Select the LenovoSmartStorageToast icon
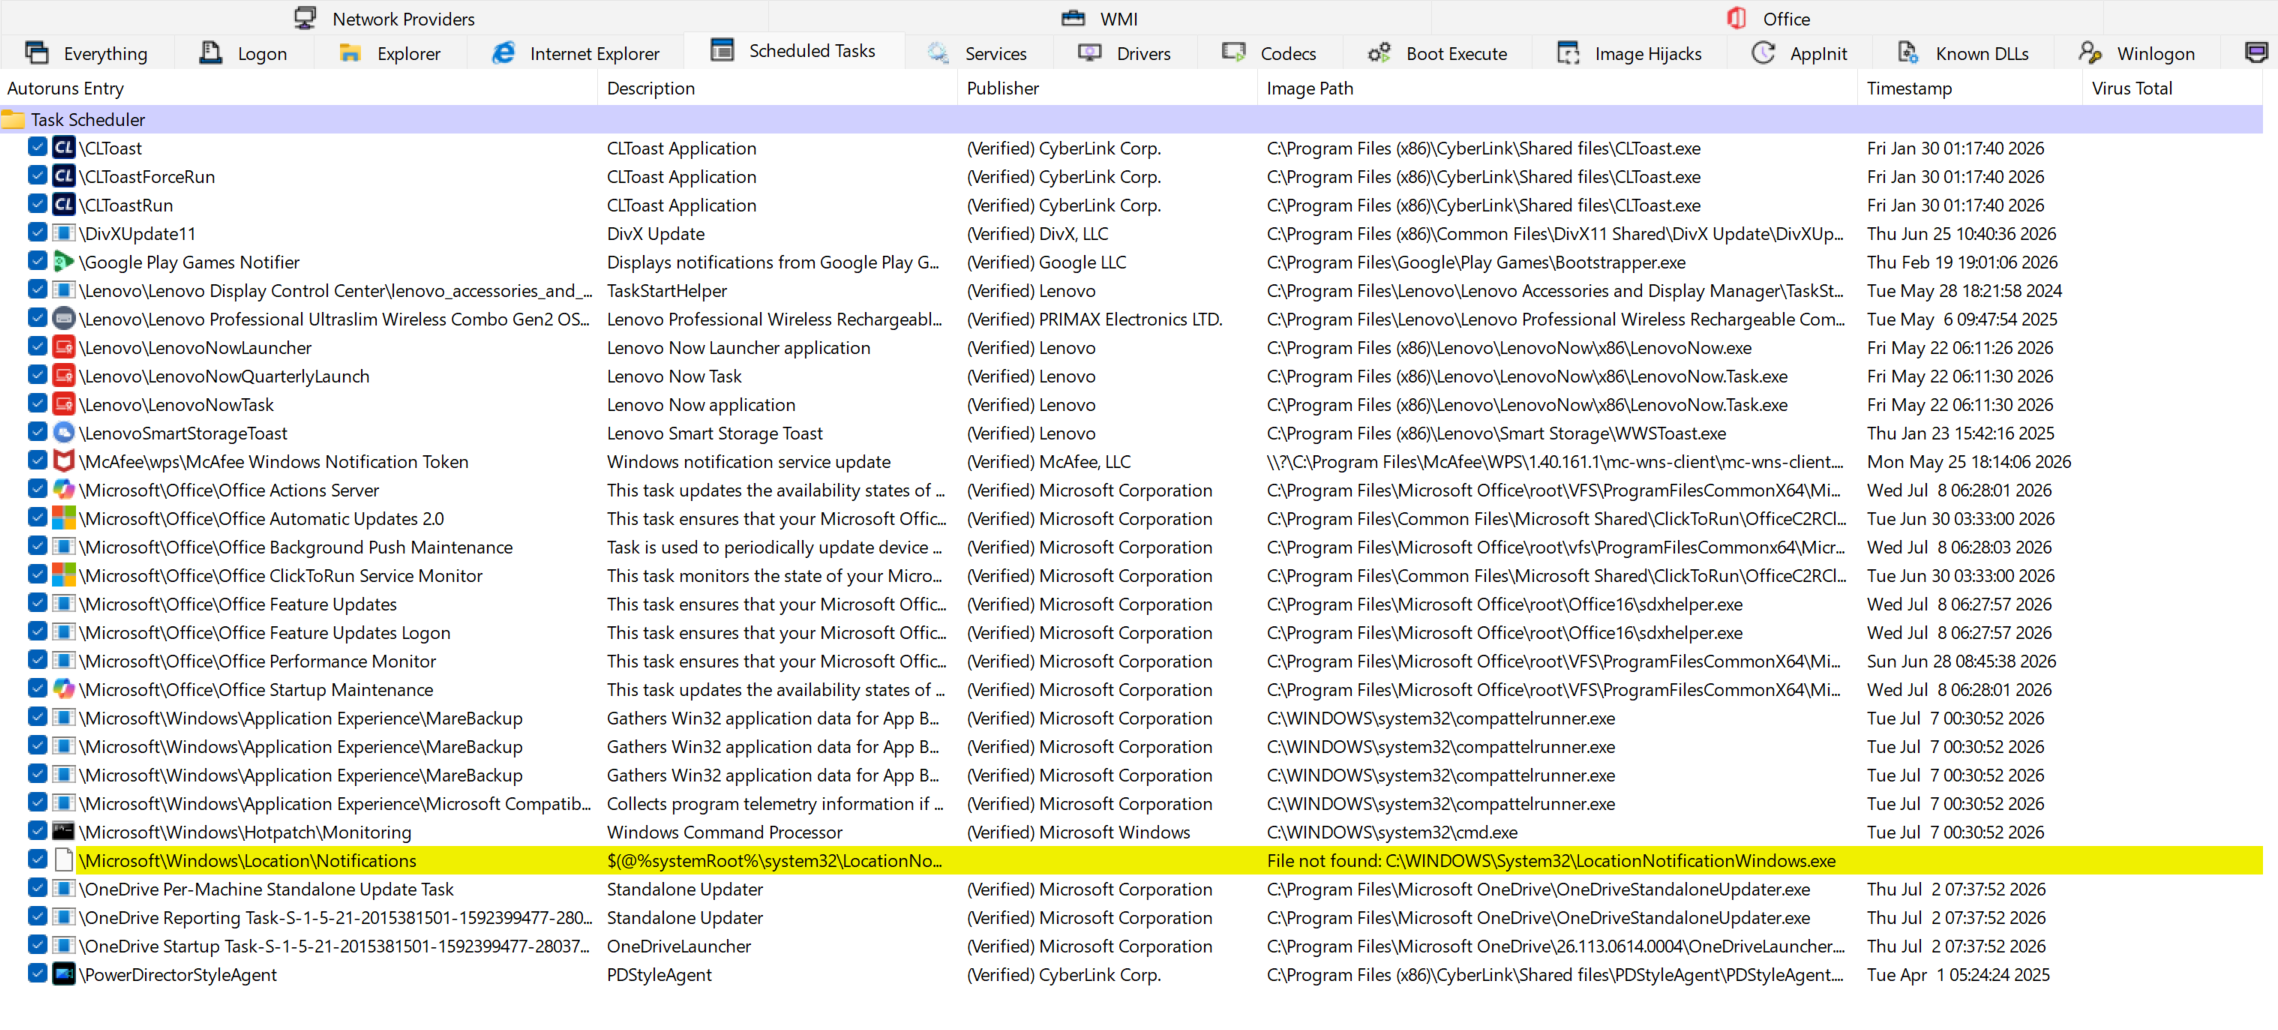 [x=64, y=433]
